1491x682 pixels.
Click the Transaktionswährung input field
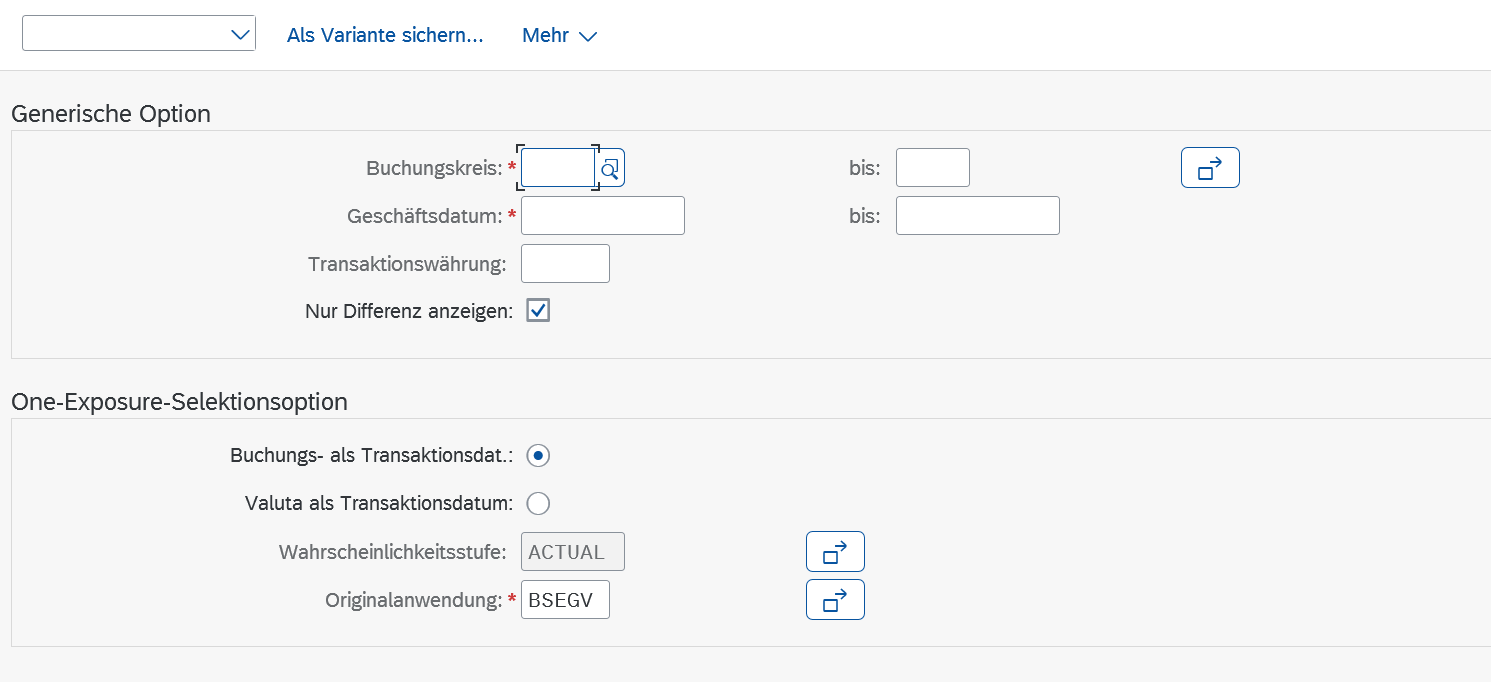pos(565,264)
